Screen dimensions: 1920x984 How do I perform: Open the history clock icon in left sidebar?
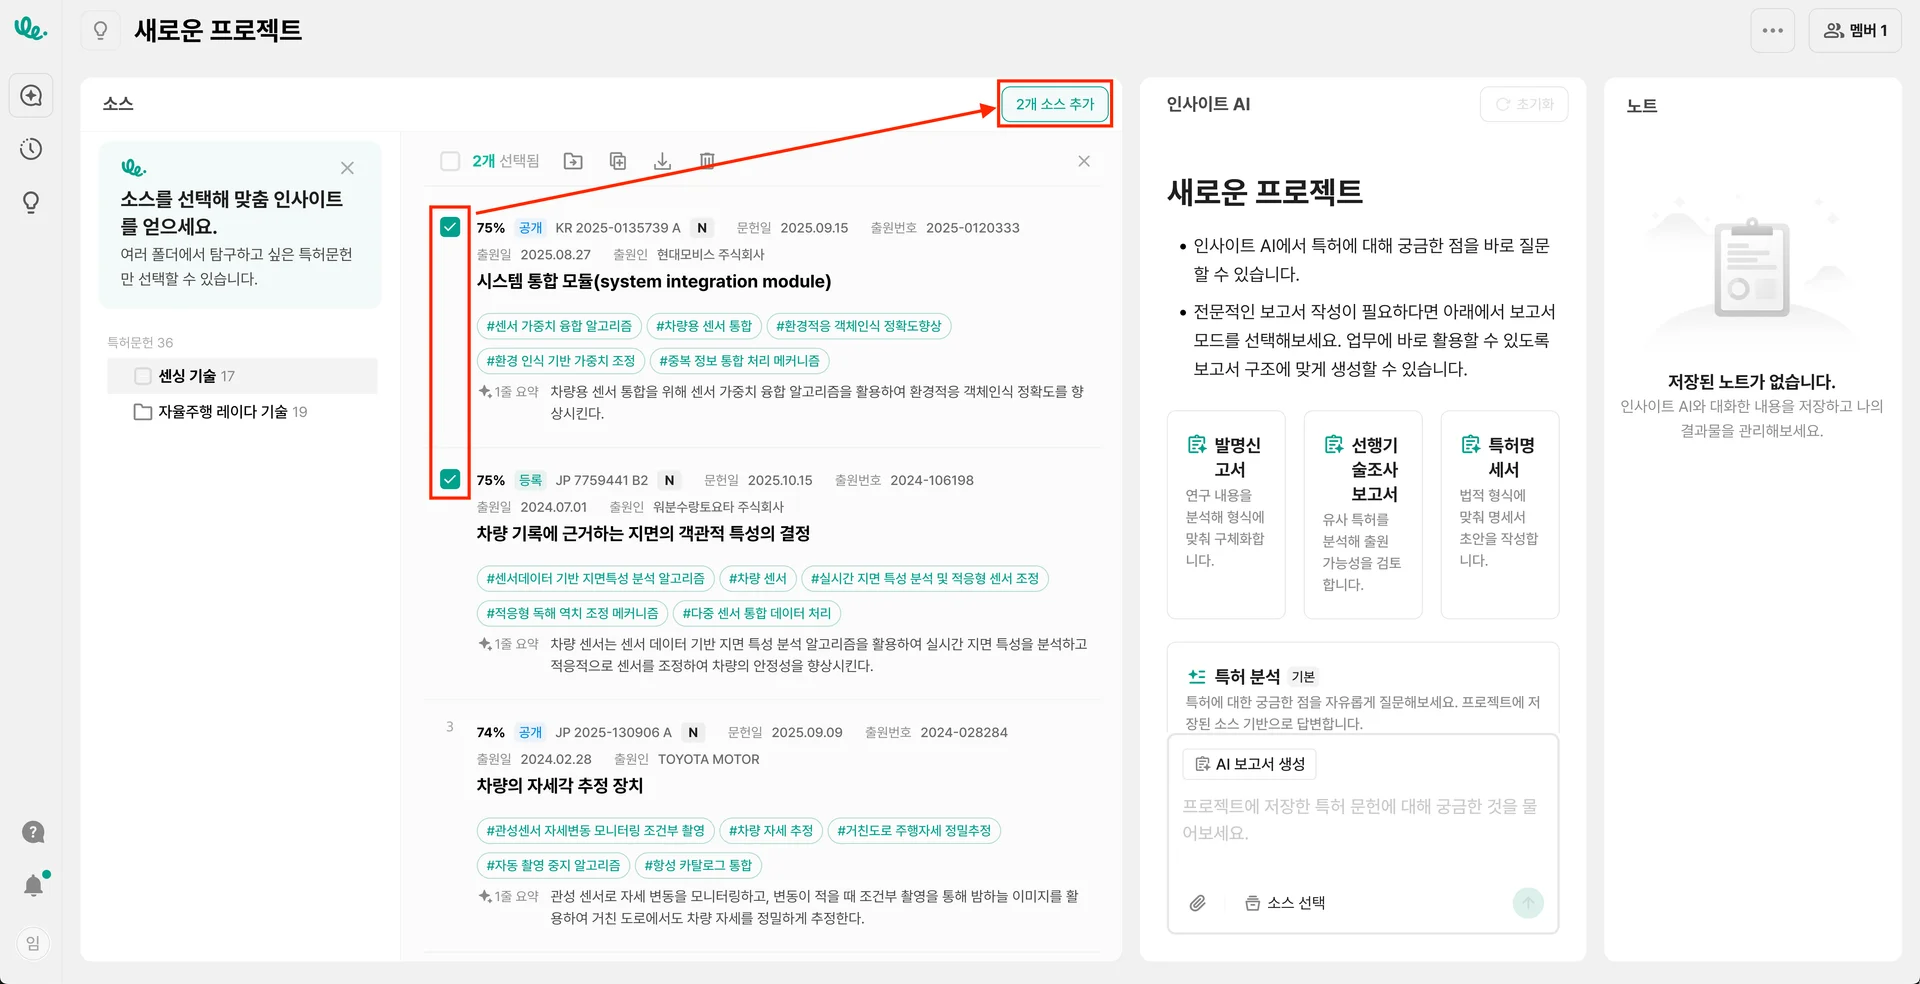(31, 149)
